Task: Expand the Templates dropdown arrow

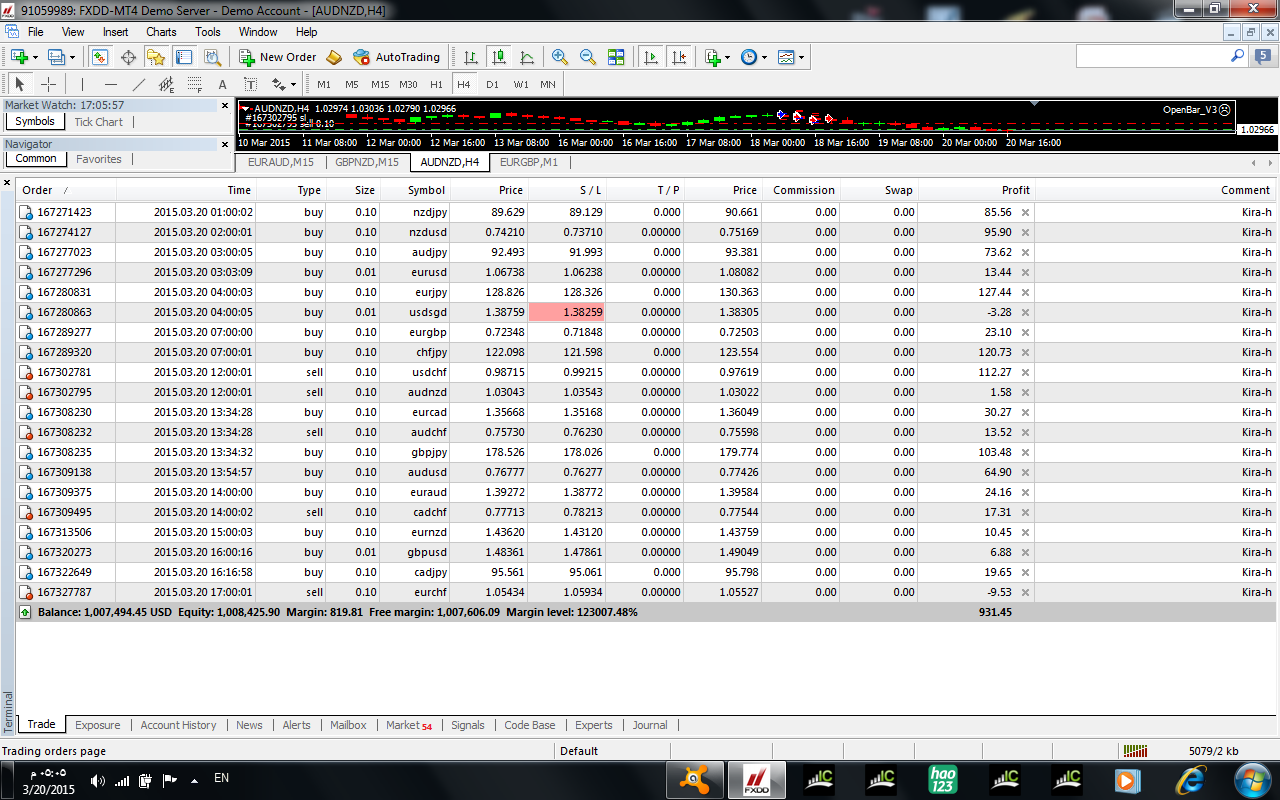Action: (801, 57)
